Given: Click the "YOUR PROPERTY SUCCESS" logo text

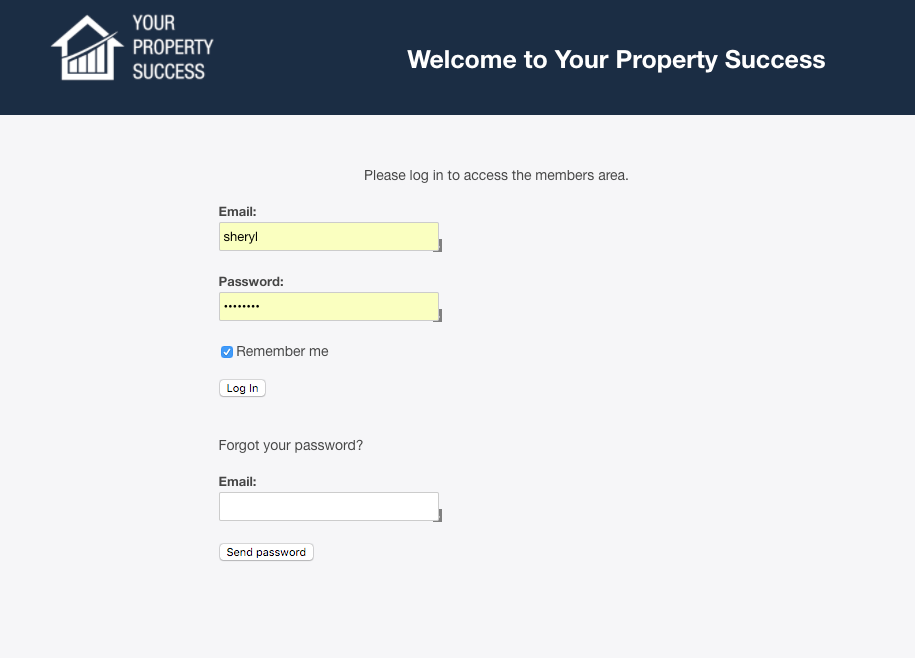Looking at the screenshot, I should pyautogui.click(x=172, y=48).
